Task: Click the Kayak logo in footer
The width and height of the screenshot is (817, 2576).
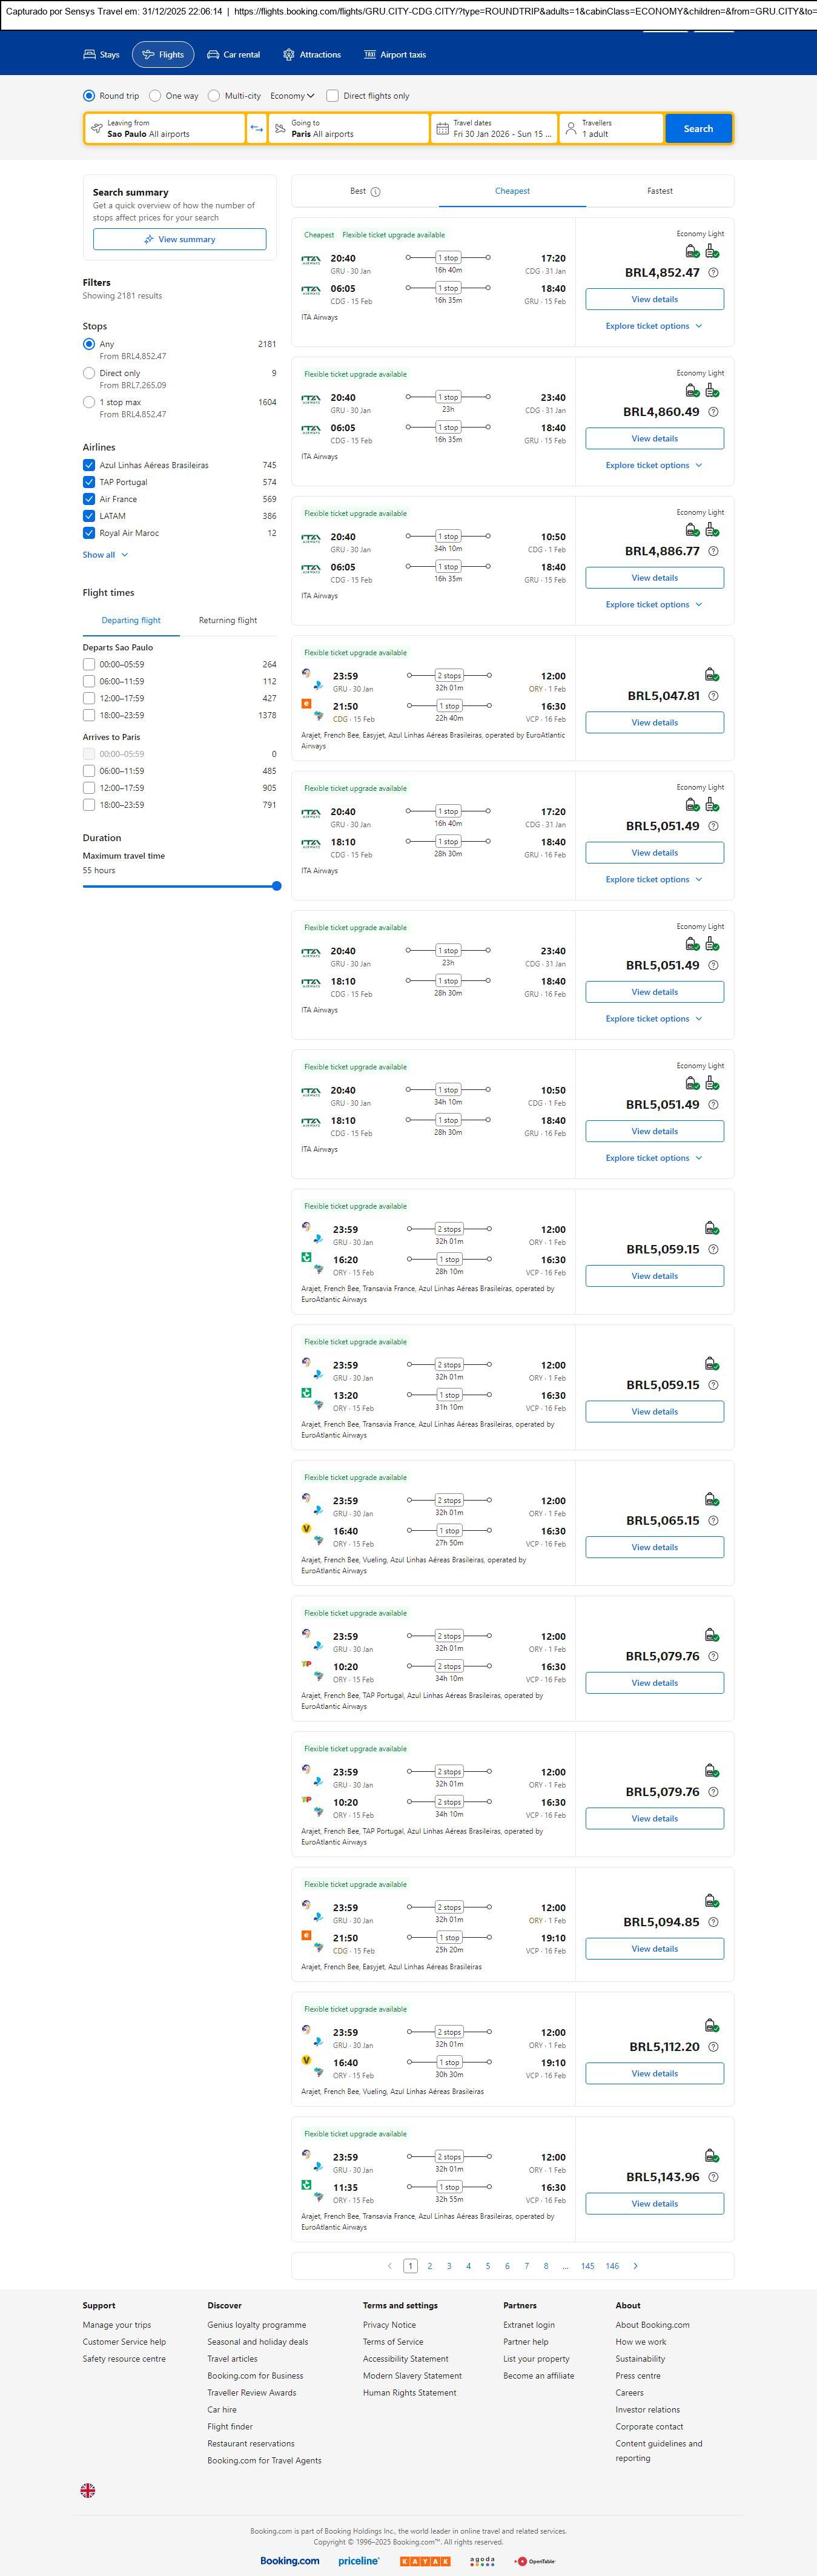Action: [424, 2561]
